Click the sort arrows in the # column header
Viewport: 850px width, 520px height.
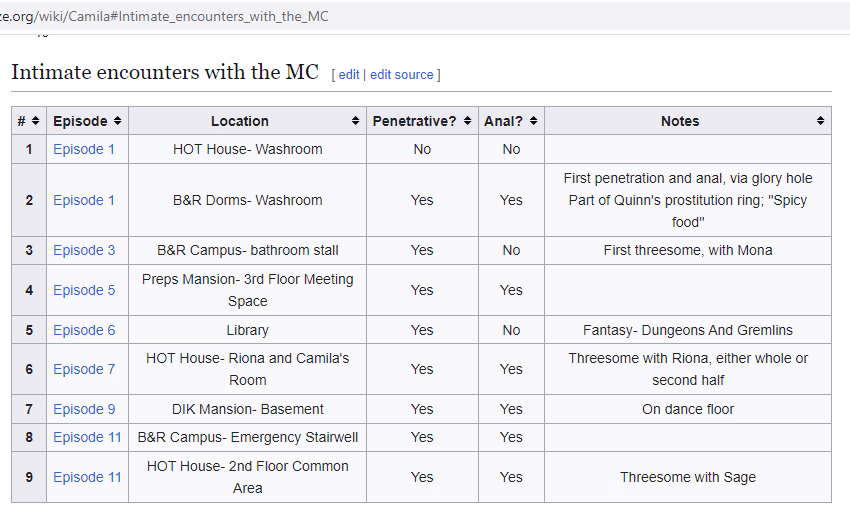[x=36, y=121]
